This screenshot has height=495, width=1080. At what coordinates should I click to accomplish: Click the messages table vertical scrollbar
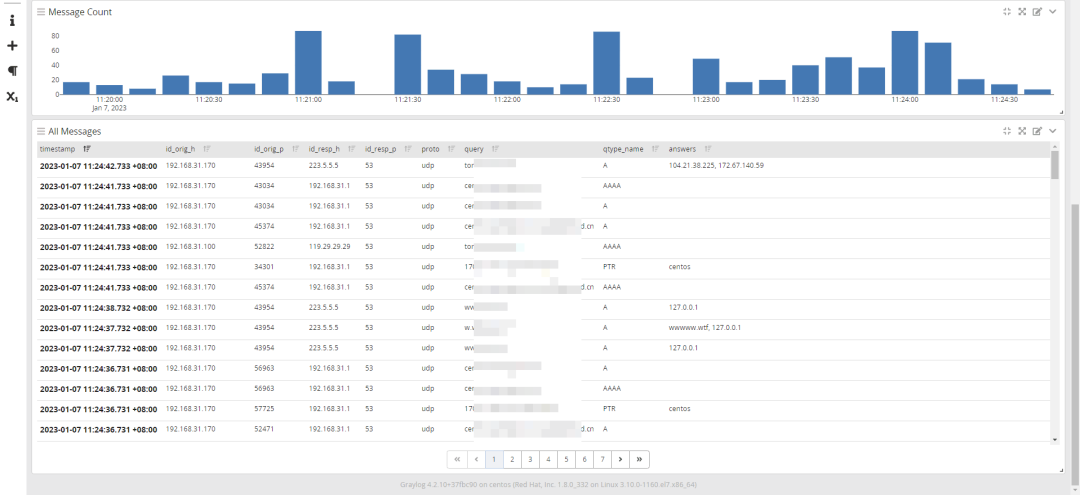[x=1055, y=293]
